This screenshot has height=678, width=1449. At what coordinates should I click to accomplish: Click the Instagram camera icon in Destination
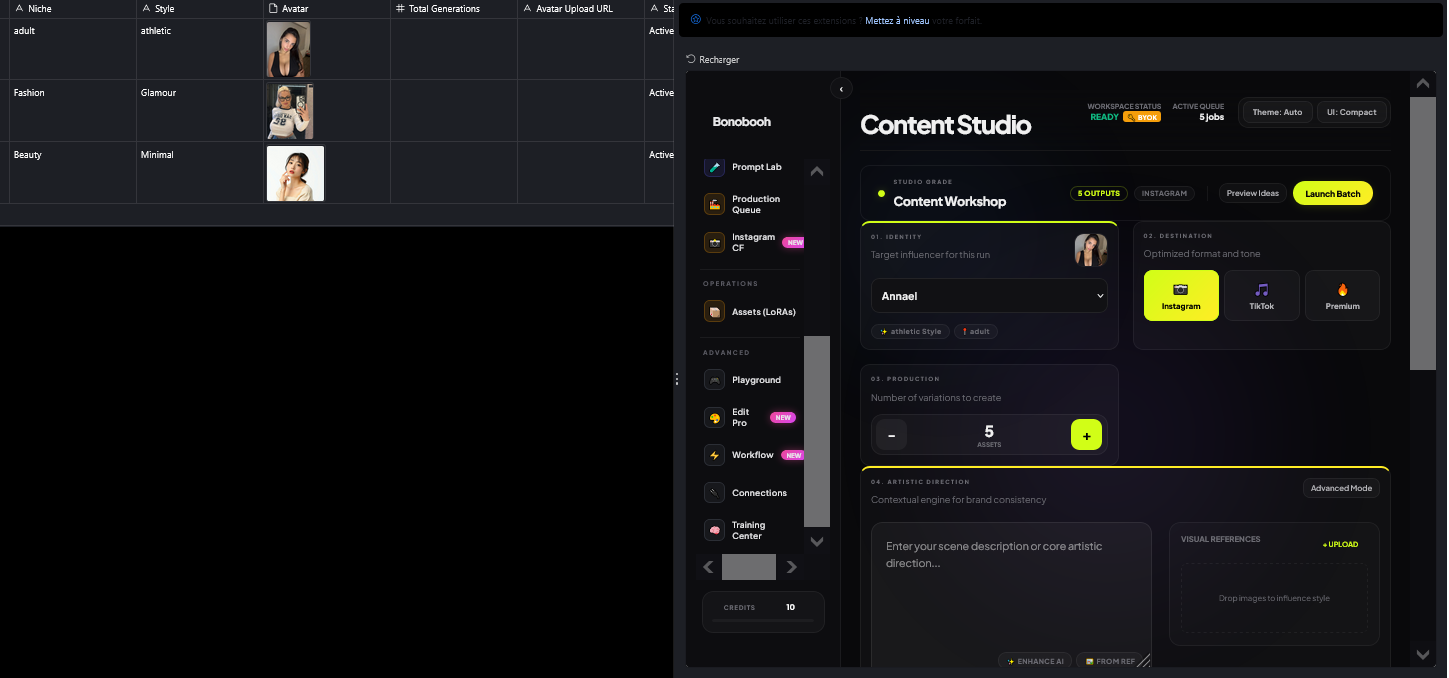(x=1181, y=289)
